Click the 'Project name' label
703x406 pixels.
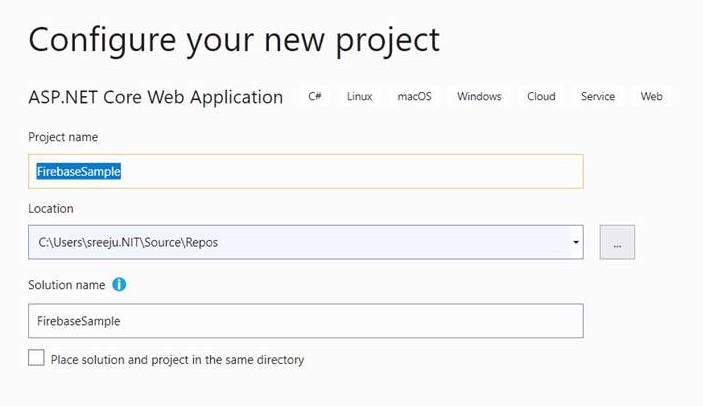63,137
